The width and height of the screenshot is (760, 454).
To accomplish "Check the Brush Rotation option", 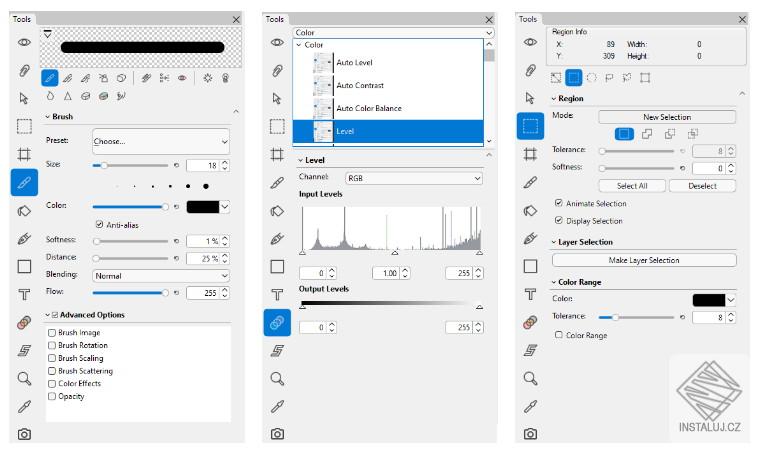I will [x=52, y=345].
